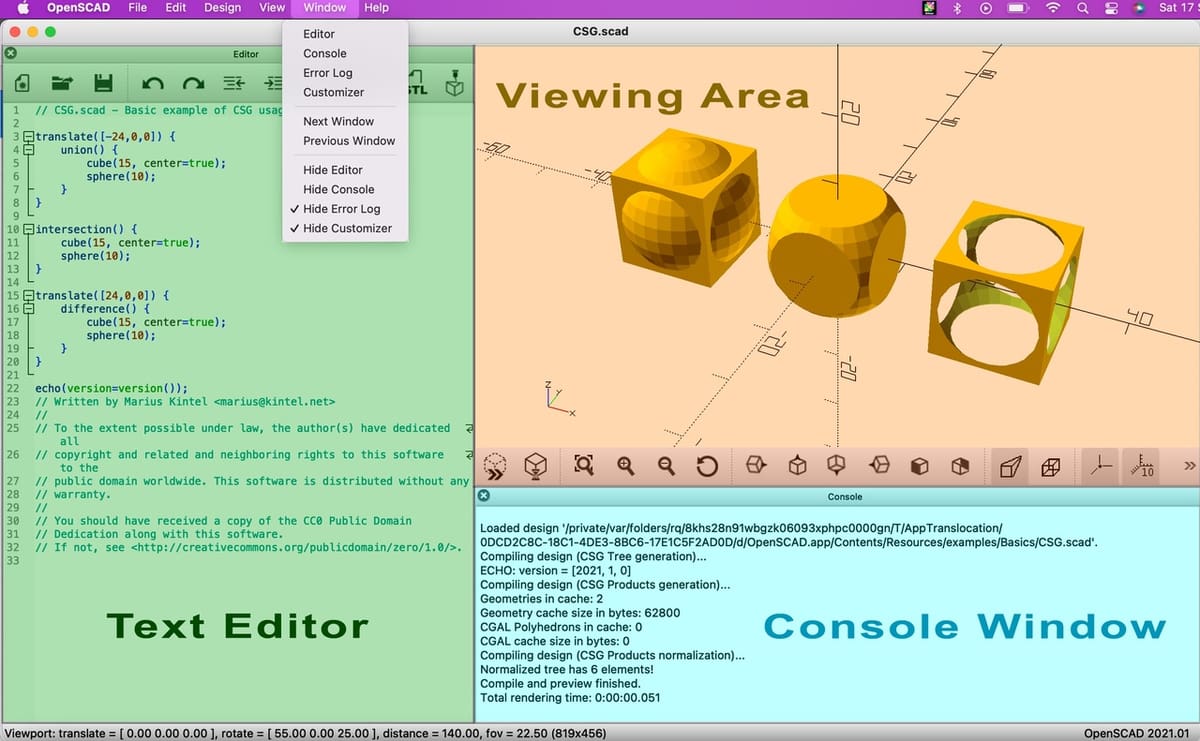Toggle Show Axes in the viewport toolbar

1101,466
